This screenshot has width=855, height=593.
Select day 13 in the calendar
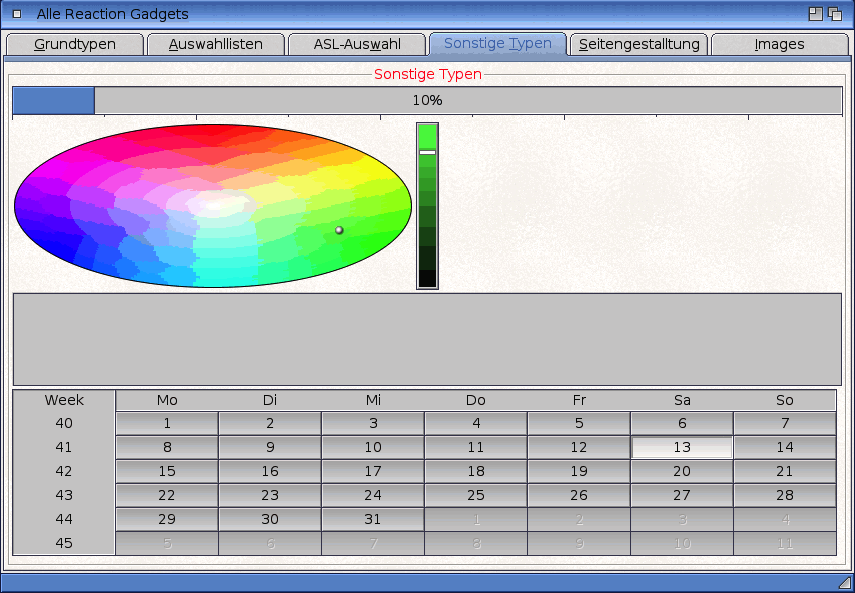point(682,447)
